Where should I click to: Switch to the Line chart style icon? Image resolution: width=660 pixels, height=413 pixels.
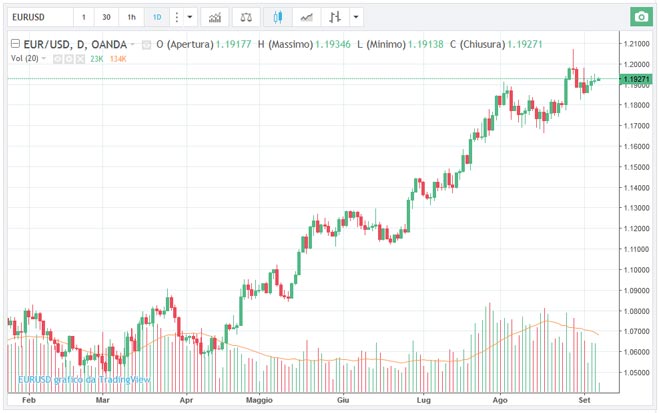307,18
